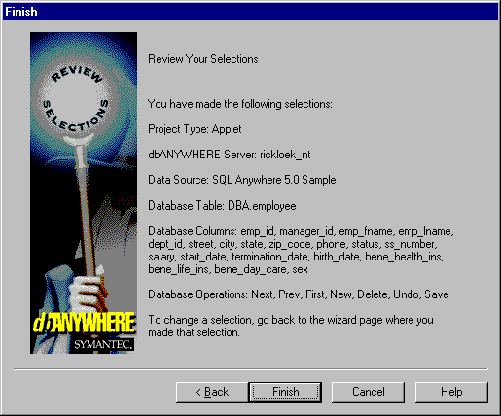The image size is (501, 416).
Task: Go back using the Back button
Action: pos(212,392)
